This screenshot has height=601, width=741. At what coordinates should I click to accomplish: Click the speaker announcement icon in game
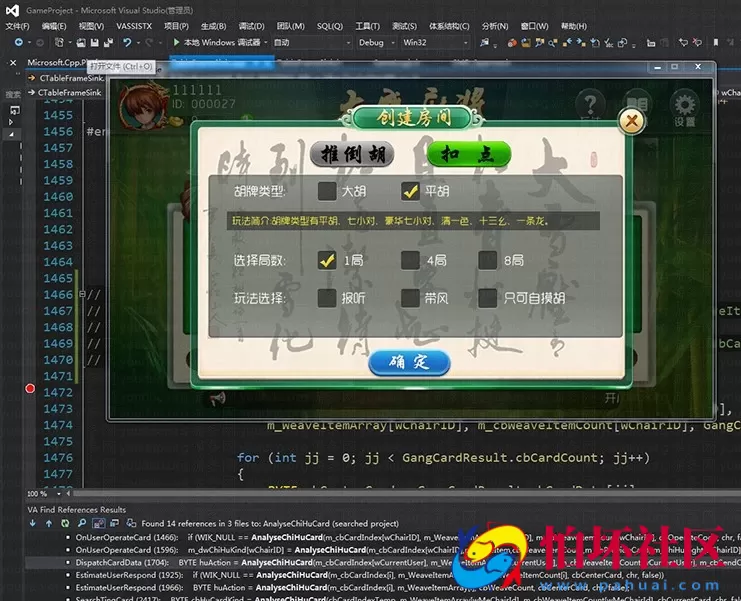pos(218,399)
